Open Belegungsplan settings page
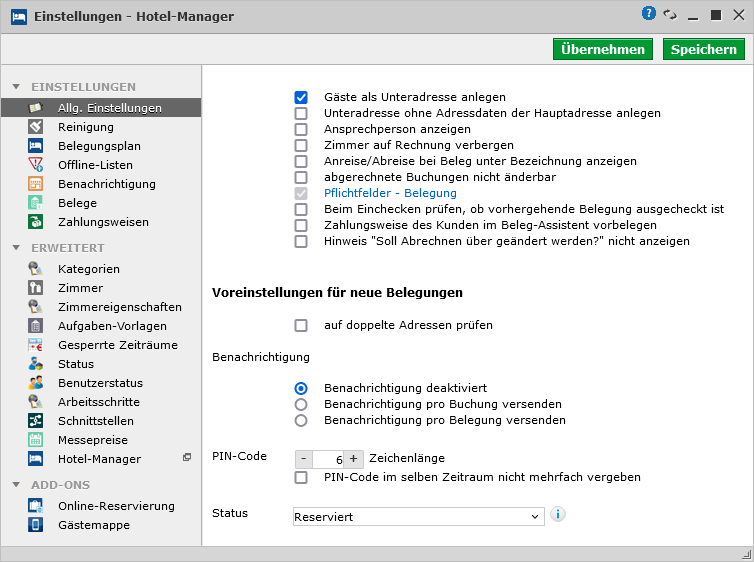 [x=101, y=146]
